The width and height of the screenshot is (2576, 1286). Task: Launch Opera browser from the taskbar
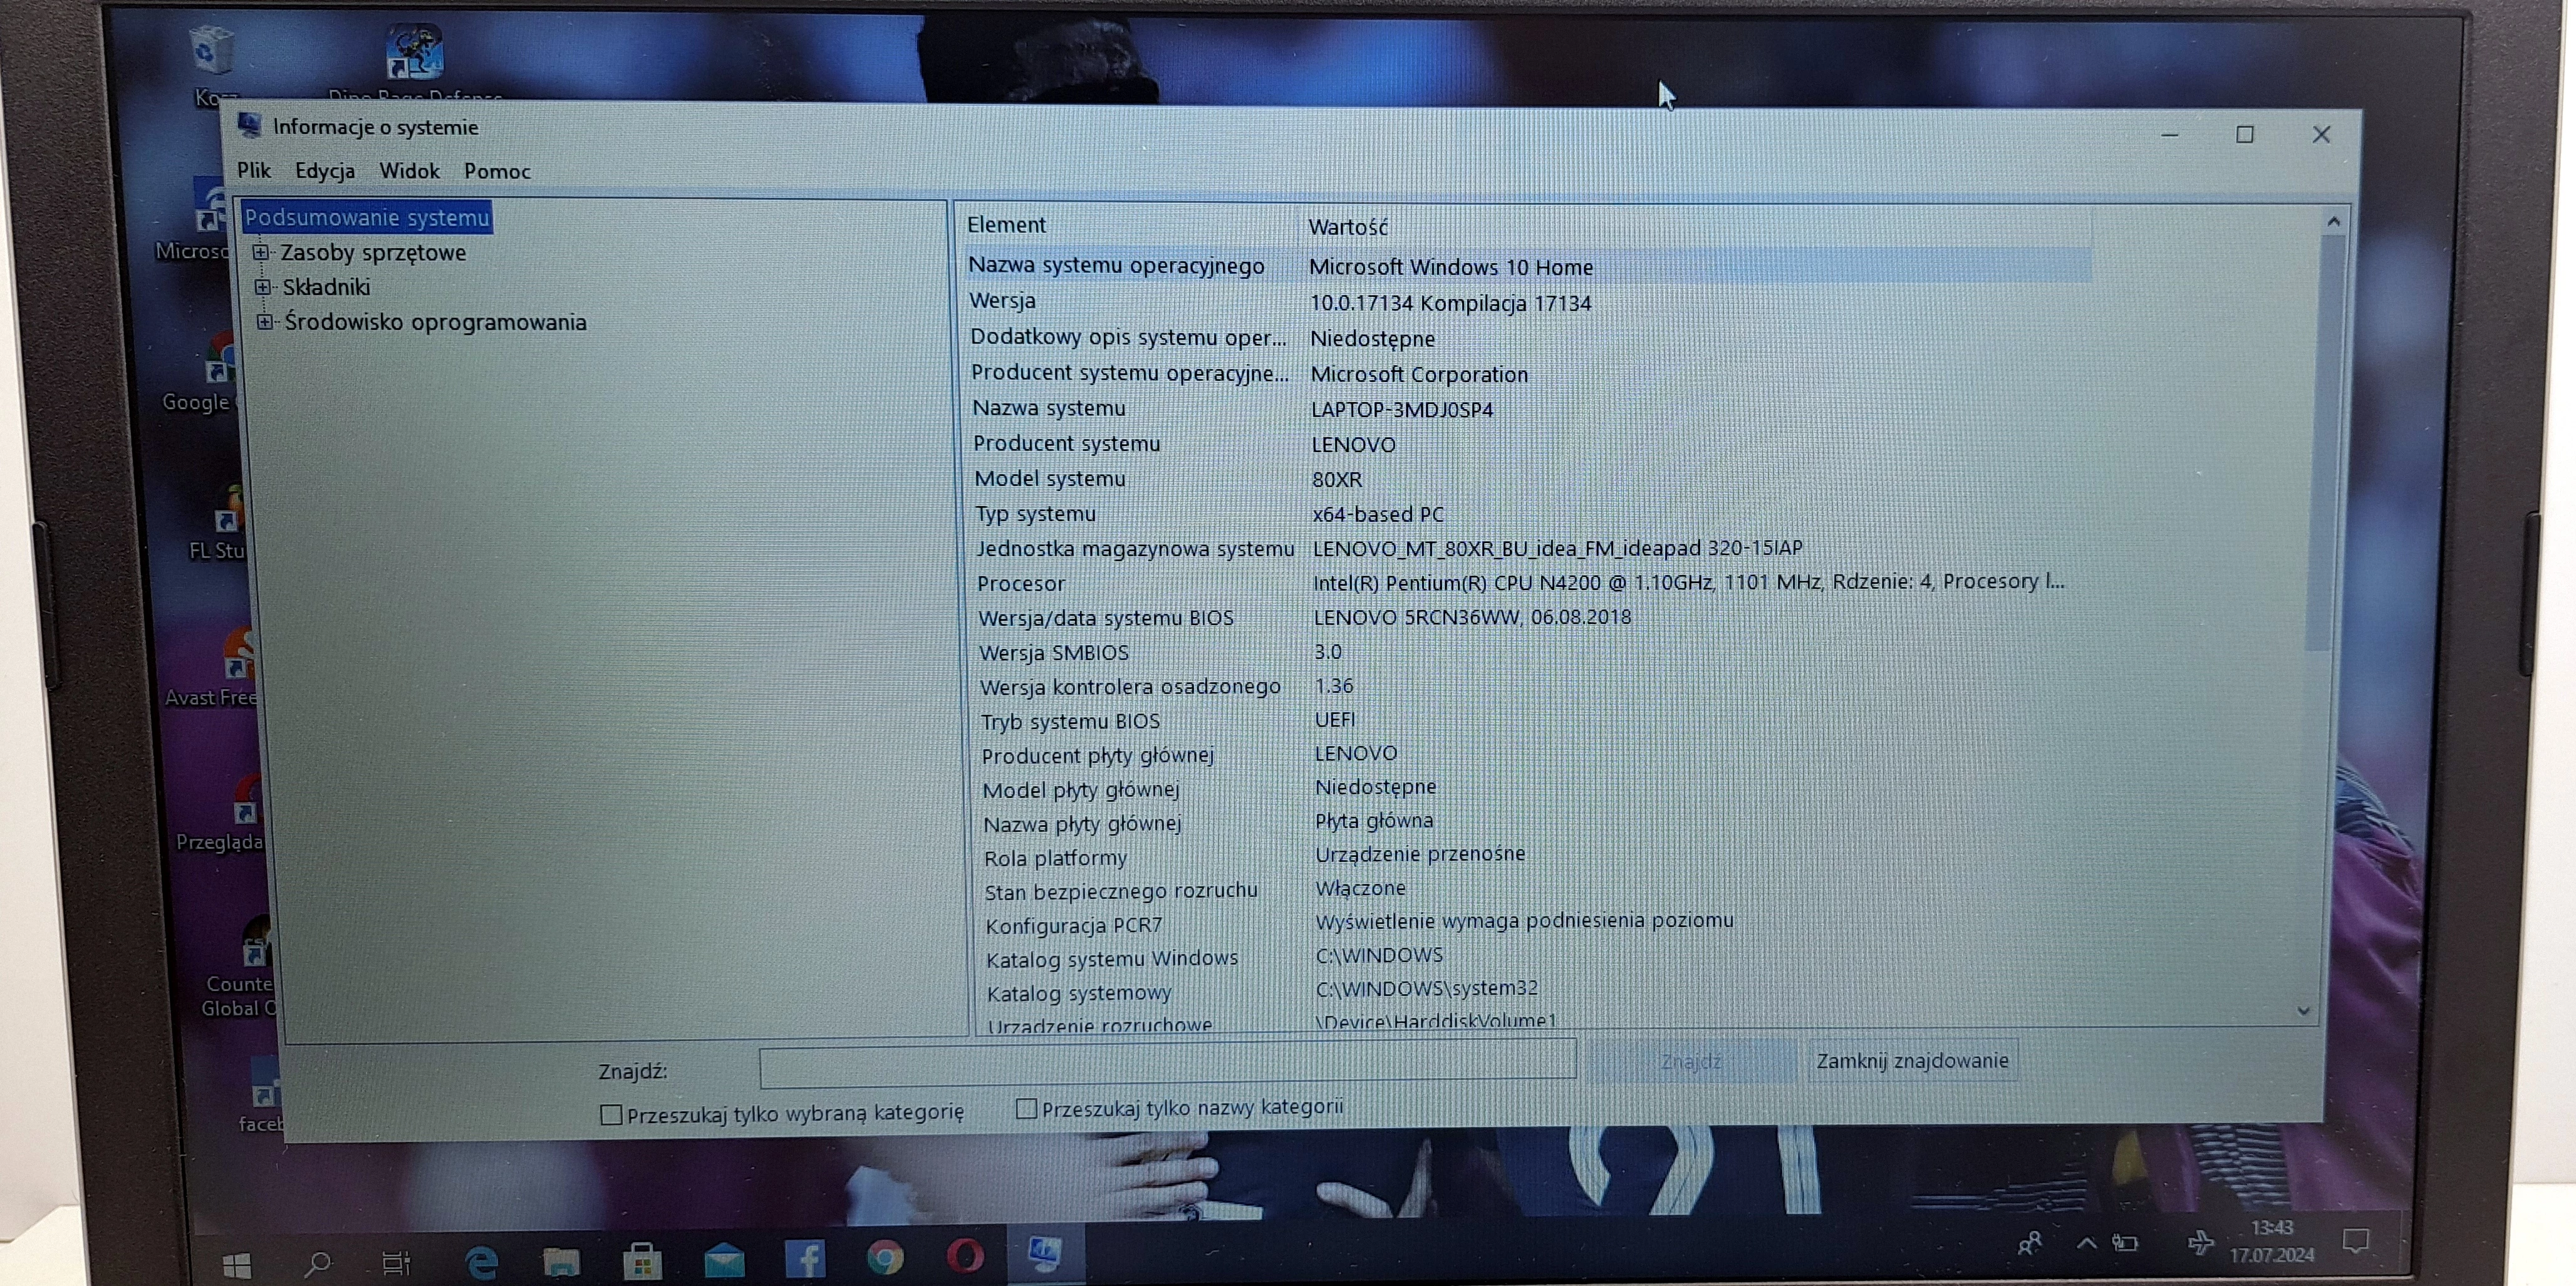coord(965,1255)
